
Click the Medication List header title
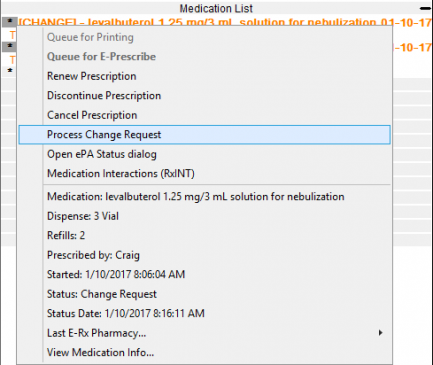pos(216,8)
